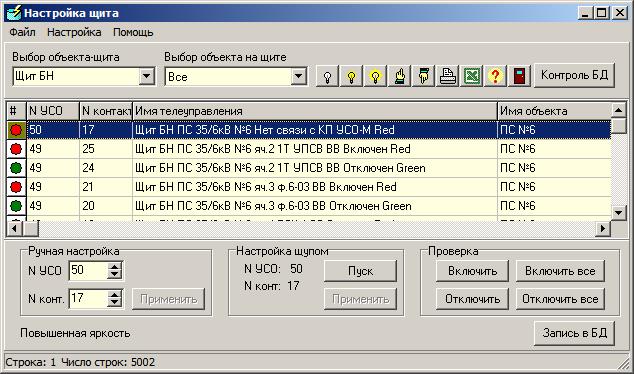Click the Повышенная яркость label

tap(75, 333)
